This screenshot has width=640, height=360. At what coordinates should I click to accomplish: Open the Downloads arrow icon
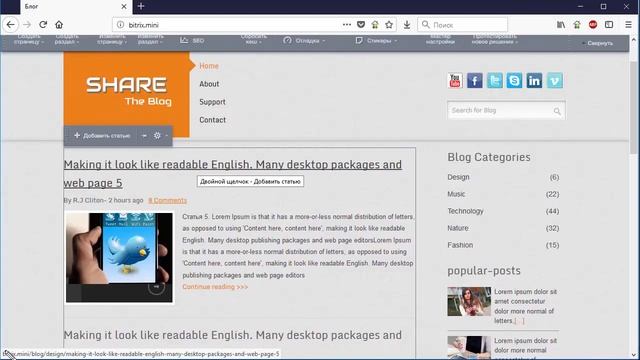pyautogui.click(x=407, y=25)
